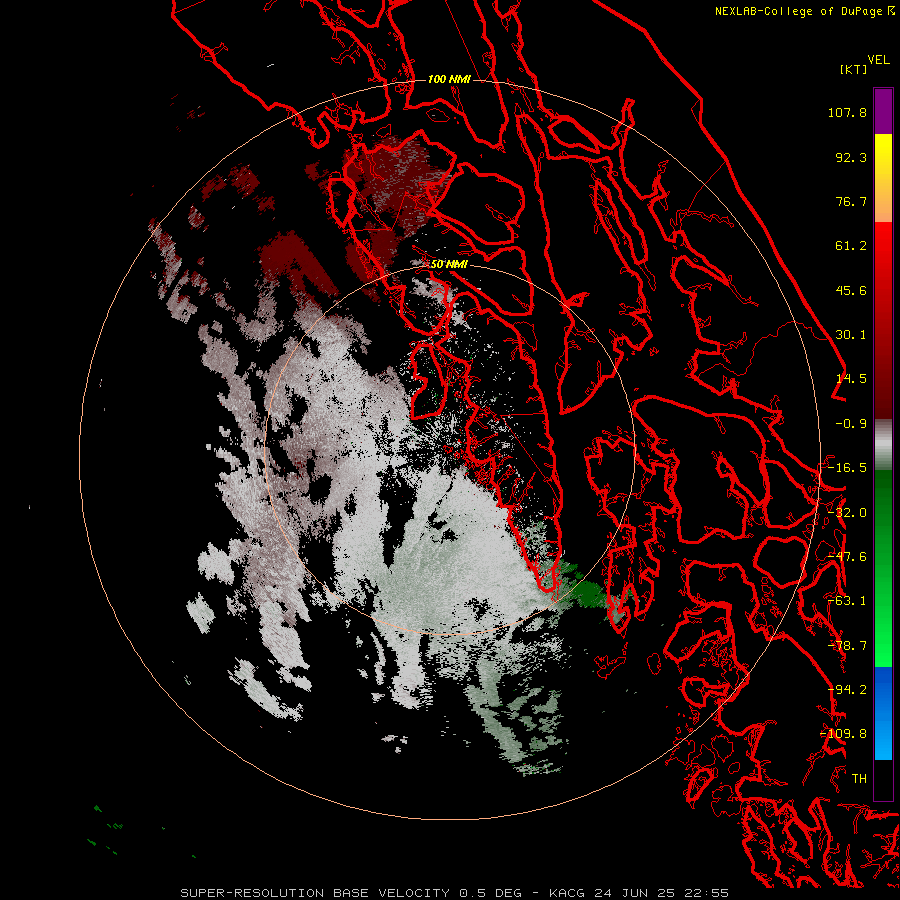This screenshot has width=900, height=900.
Task: Click the TH label on the legend
Action: 859,779
